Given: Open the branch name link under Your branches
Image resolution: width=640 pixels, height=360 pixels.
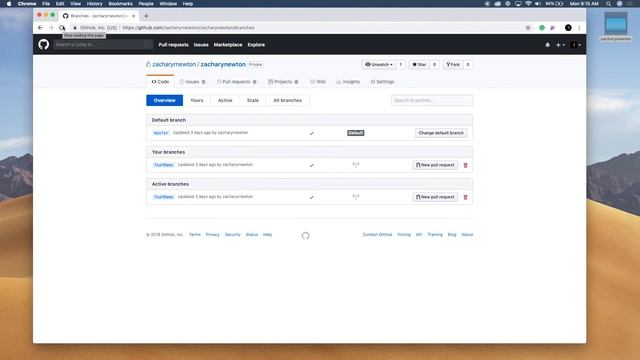Looking at the screenshot, I should pyautogui.click(x=164, y=165).
